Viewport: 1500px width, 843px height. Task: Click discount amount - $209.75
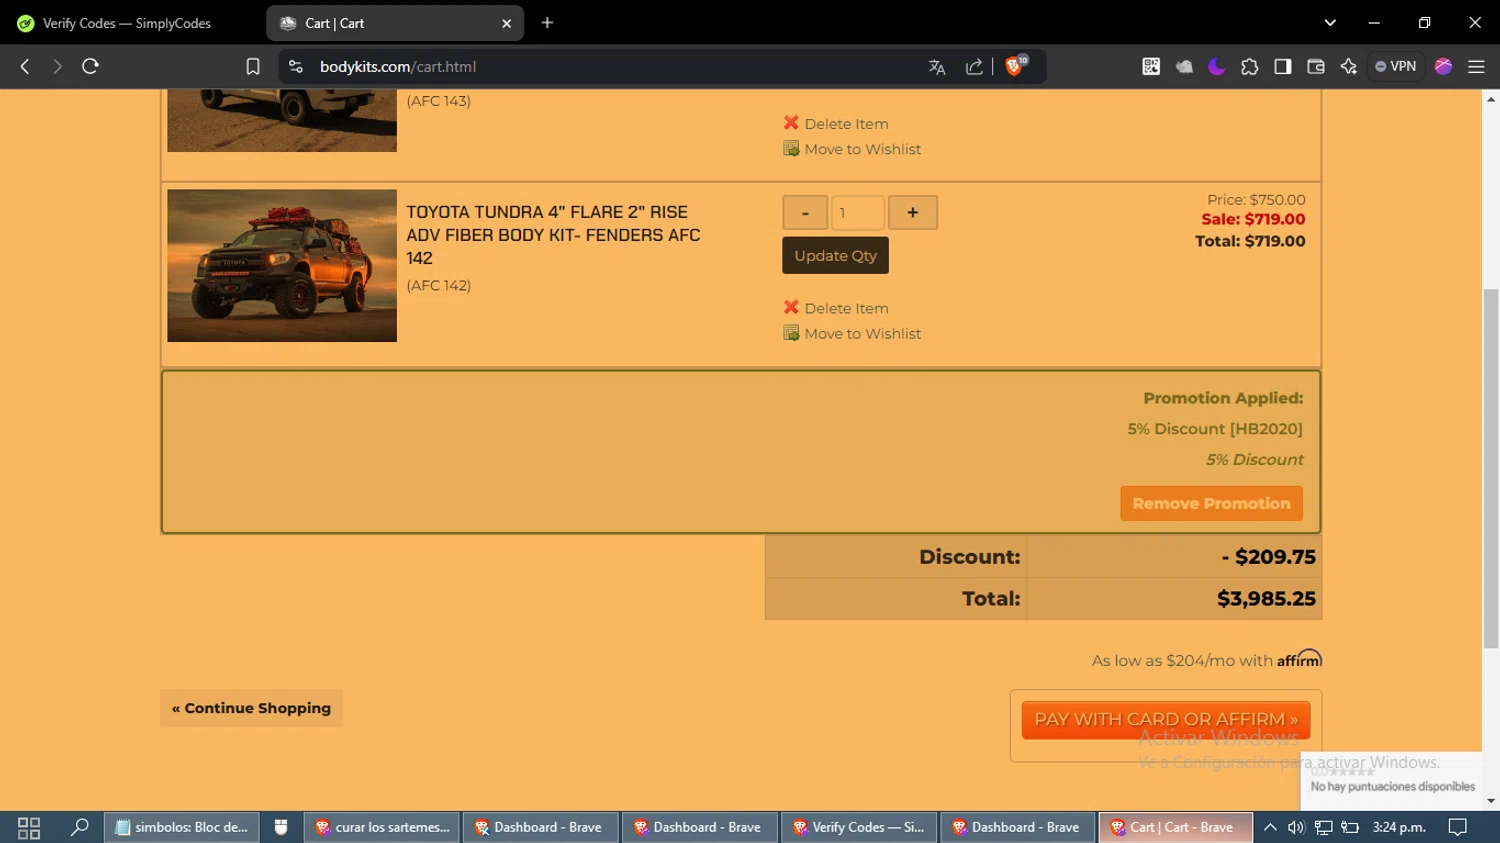coord(1268,557)
